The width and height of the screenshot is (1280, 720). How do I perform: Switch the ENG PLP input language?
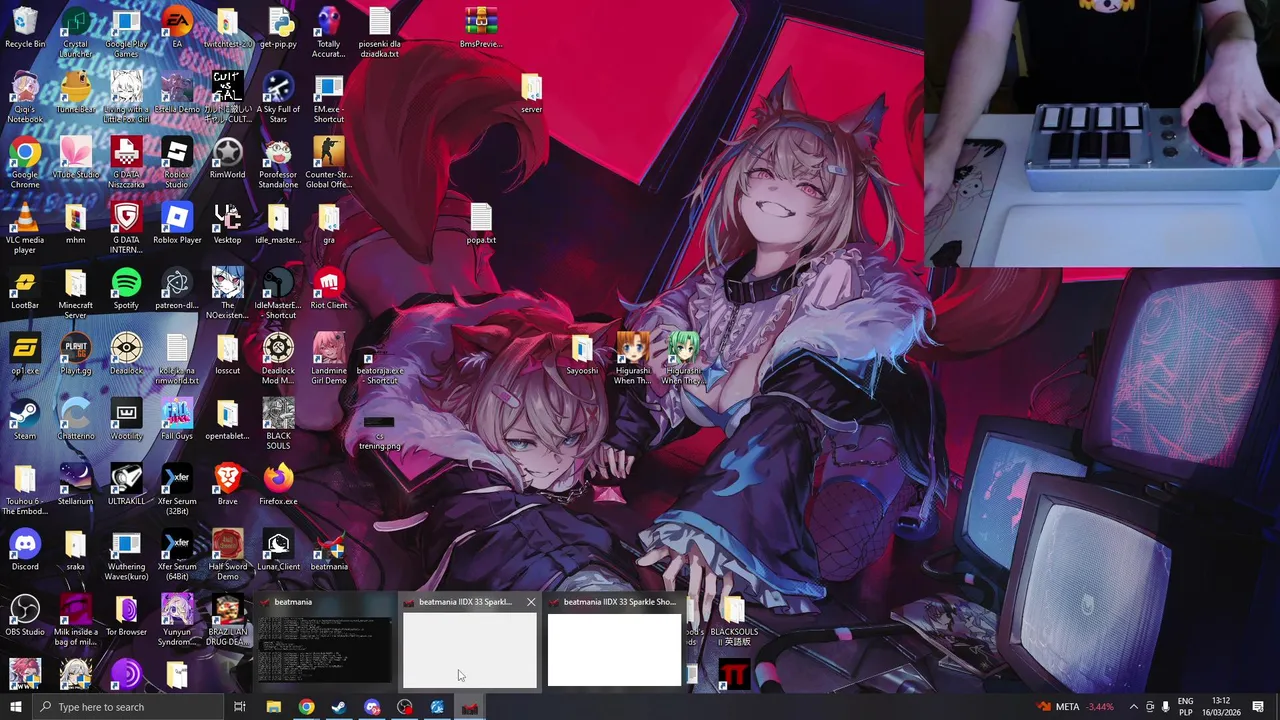click(1185, 707)
